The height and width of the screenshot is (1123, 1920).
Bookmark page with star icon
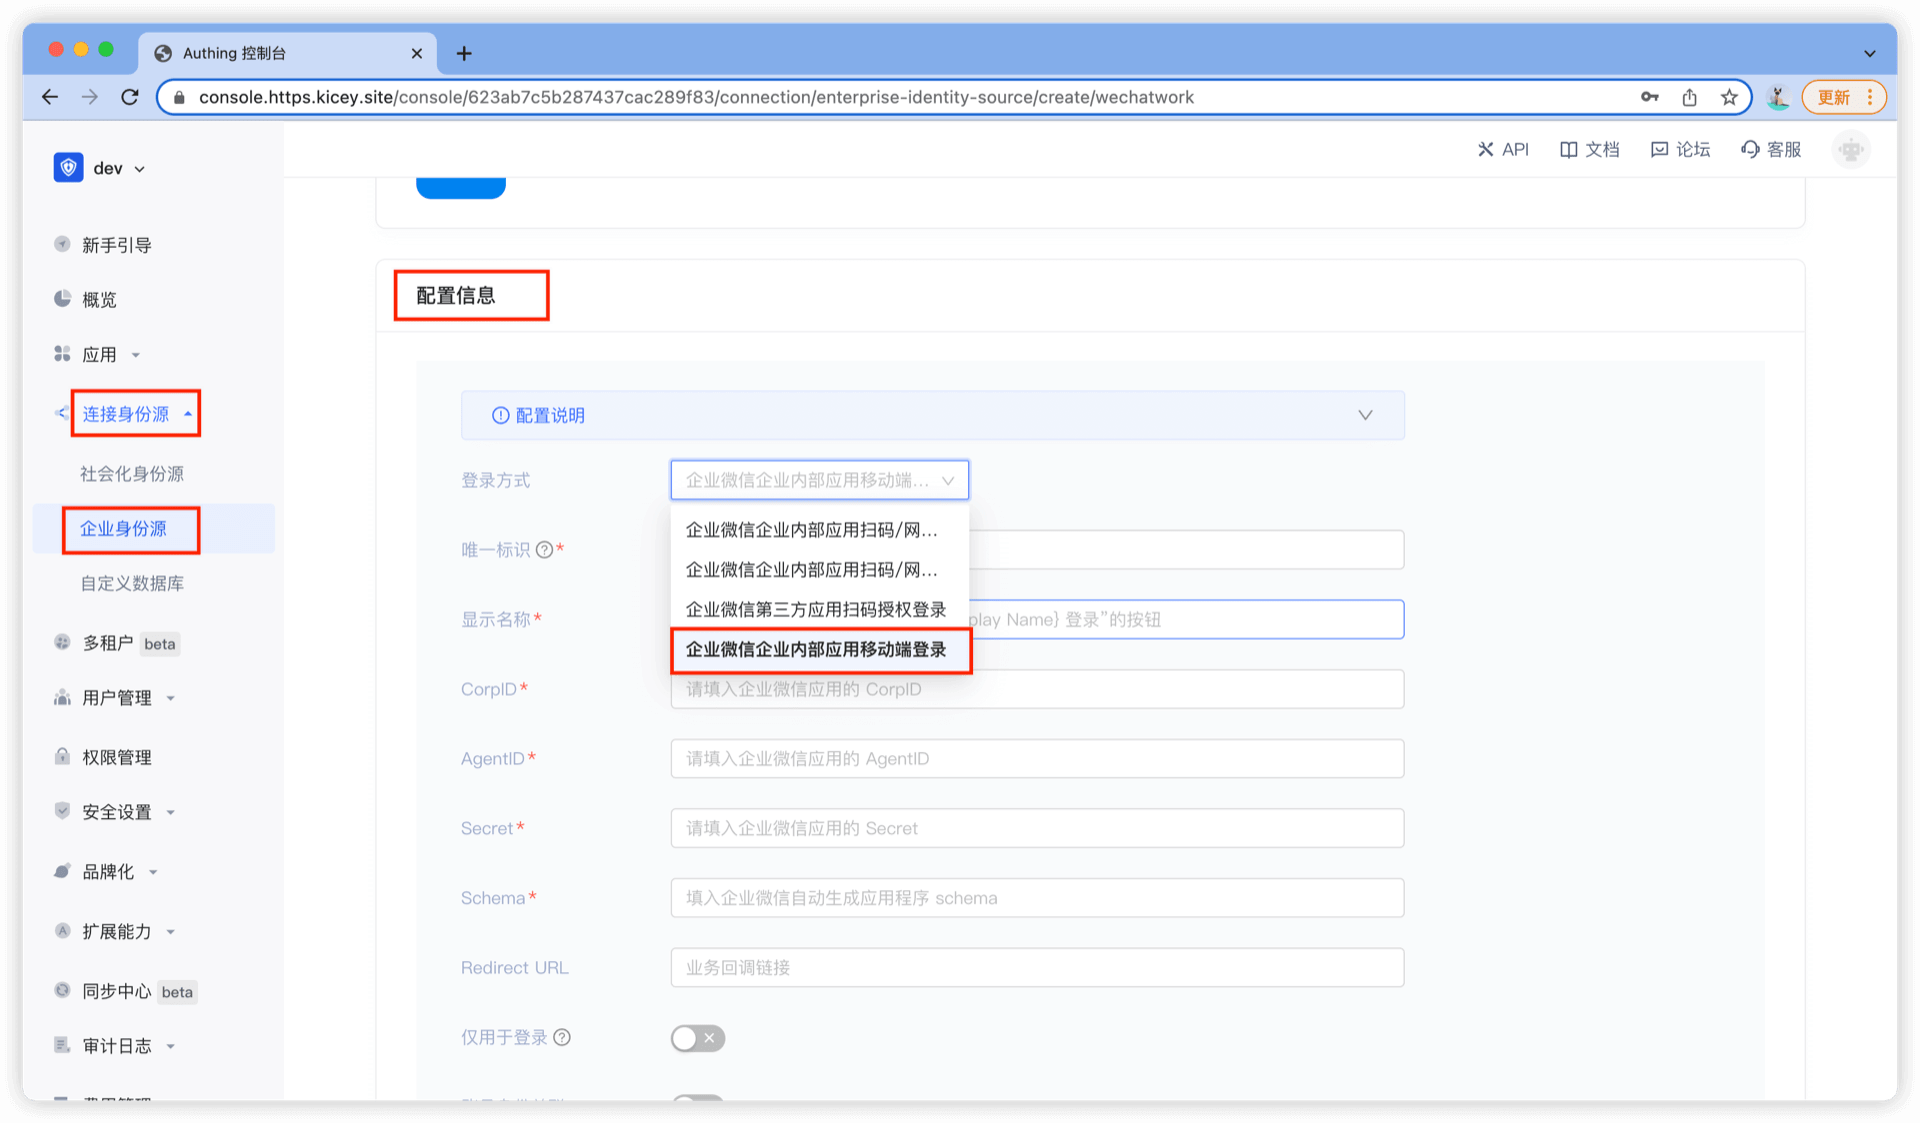[1729, 97]
